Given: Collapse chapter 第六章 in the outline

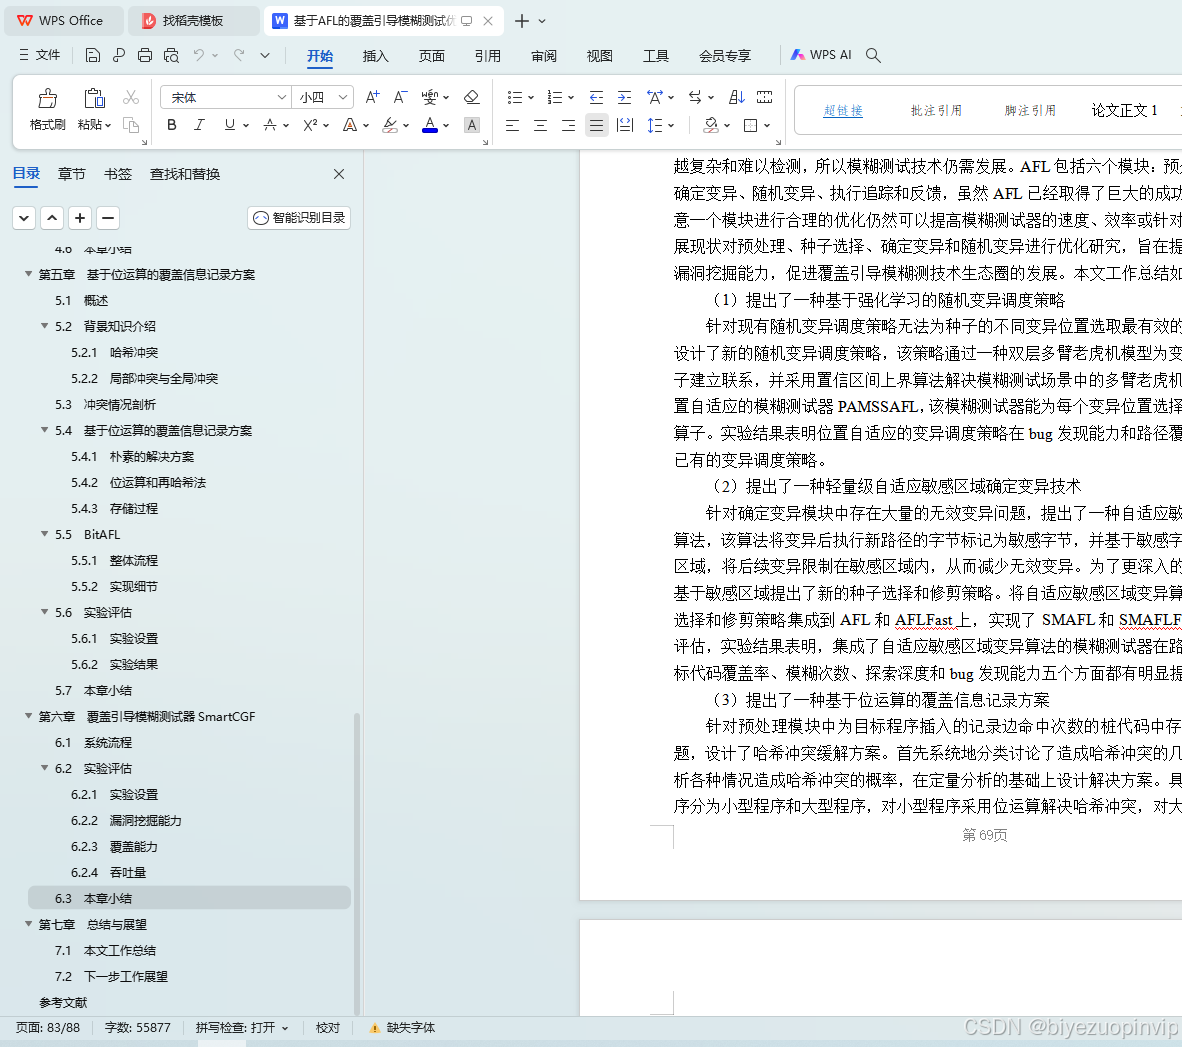Looking at the screenshot, I should pos(28,716).
